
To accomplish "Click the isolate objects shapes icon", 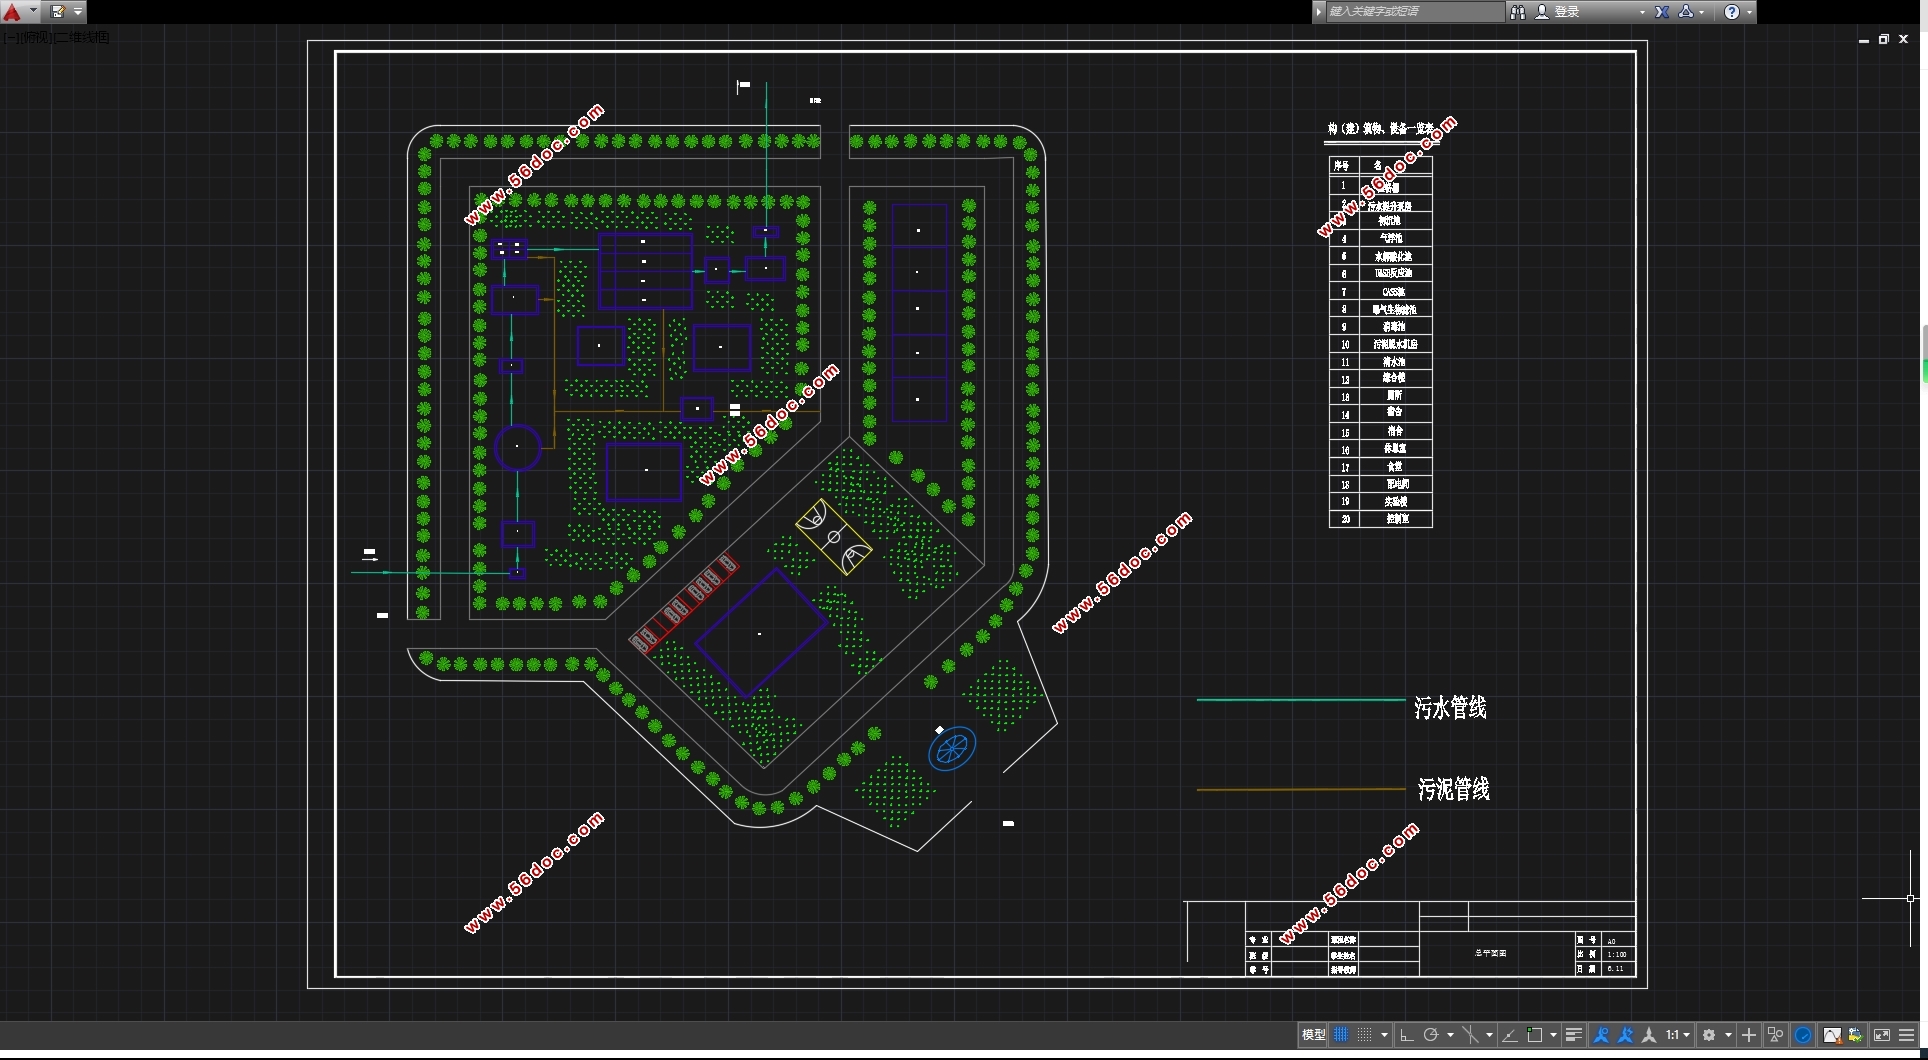I will point(1776,1035).
